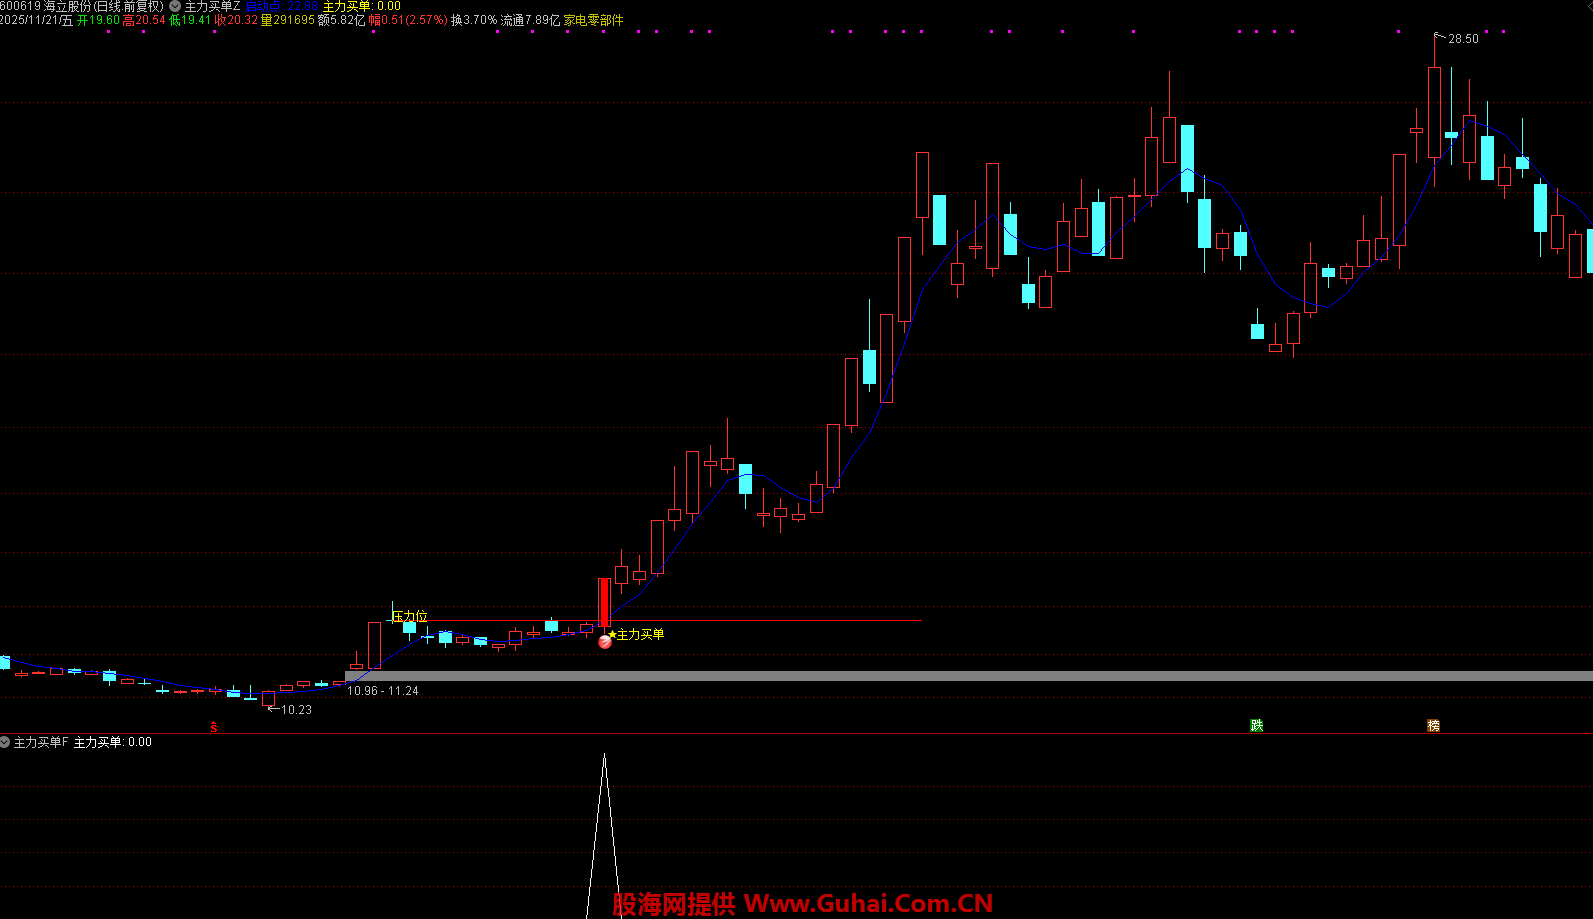
Task: Click the 主力买单F indicator name
Action: tap(41, 742)
